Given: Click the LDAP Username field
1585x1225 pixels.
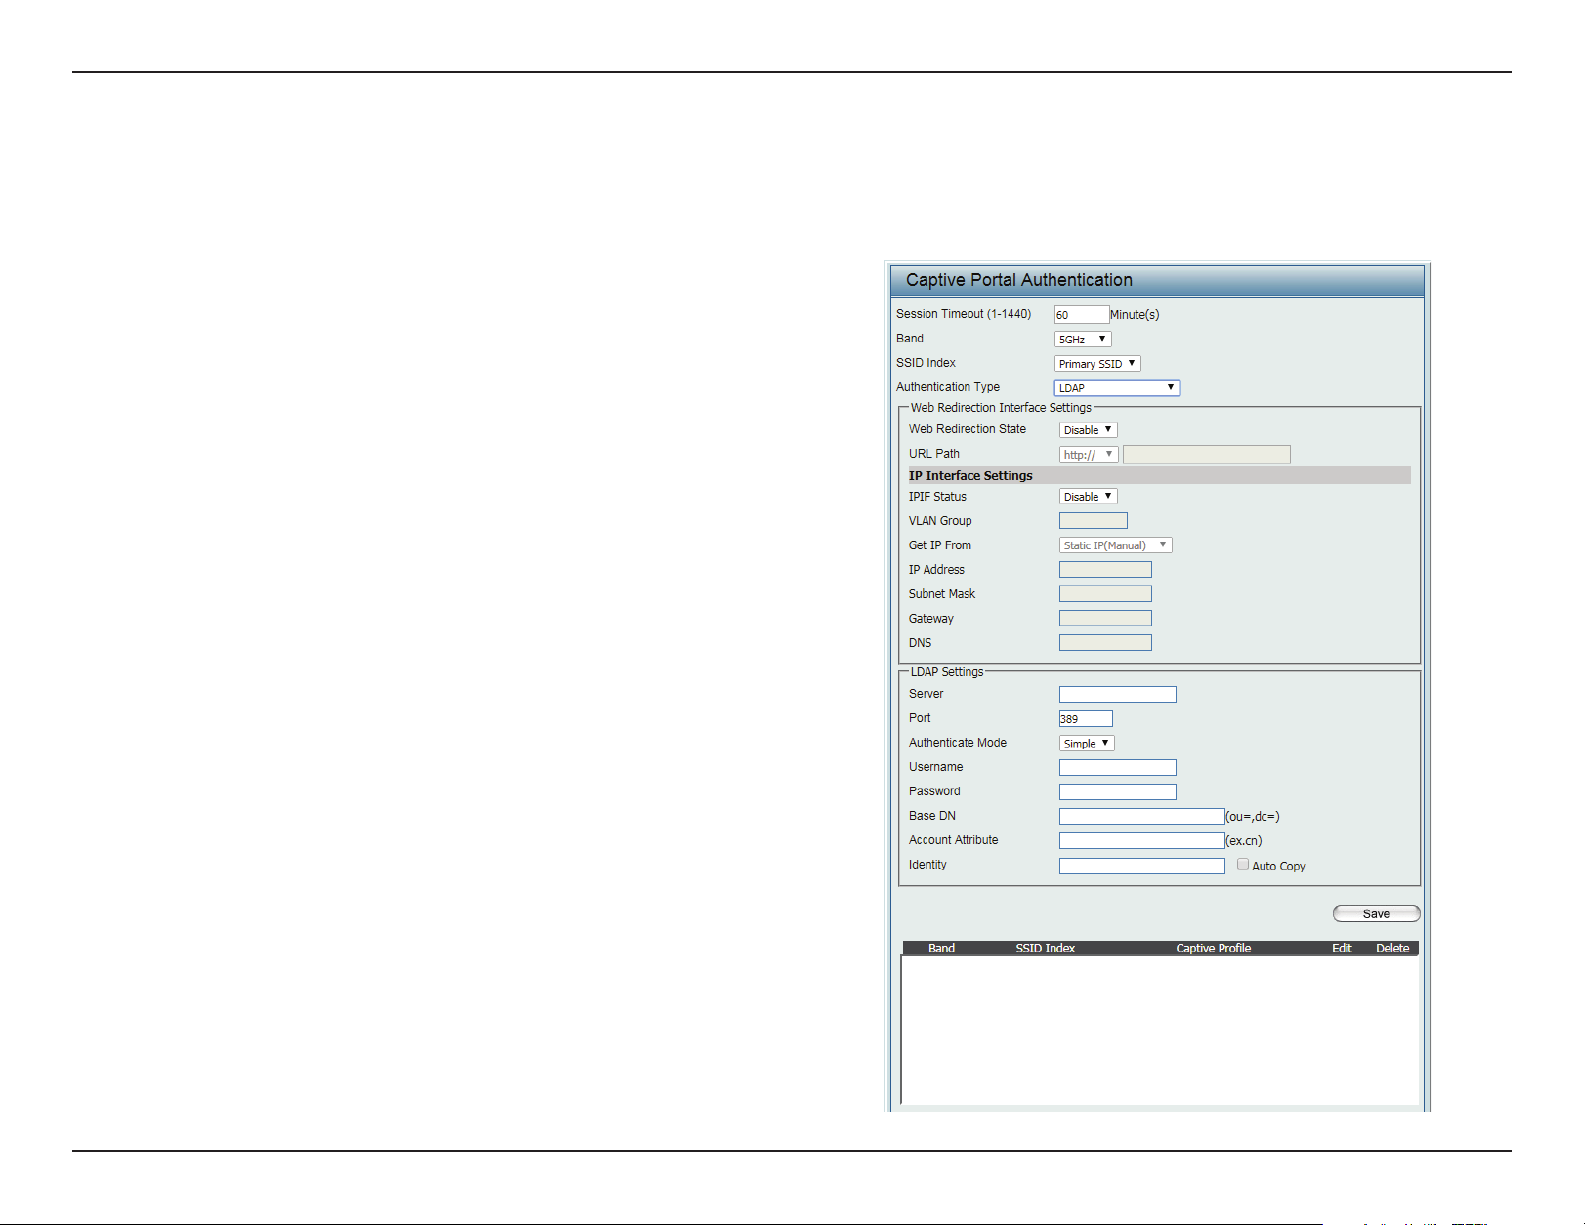Looking at the screenshot, I should [1118, 768].
